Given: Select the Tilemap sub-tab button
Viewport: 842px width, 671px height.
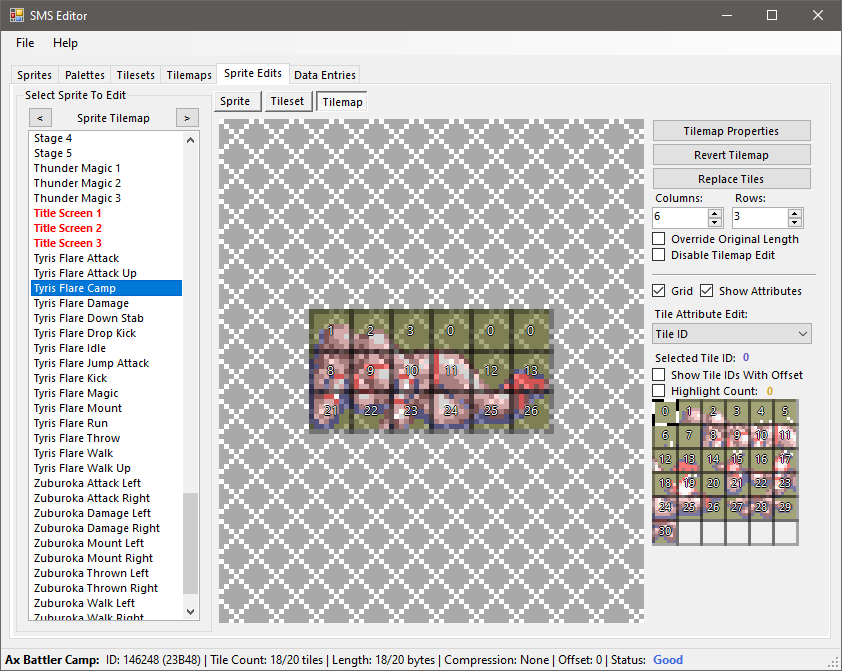Looking at the screenshot, I should [342, 101].
